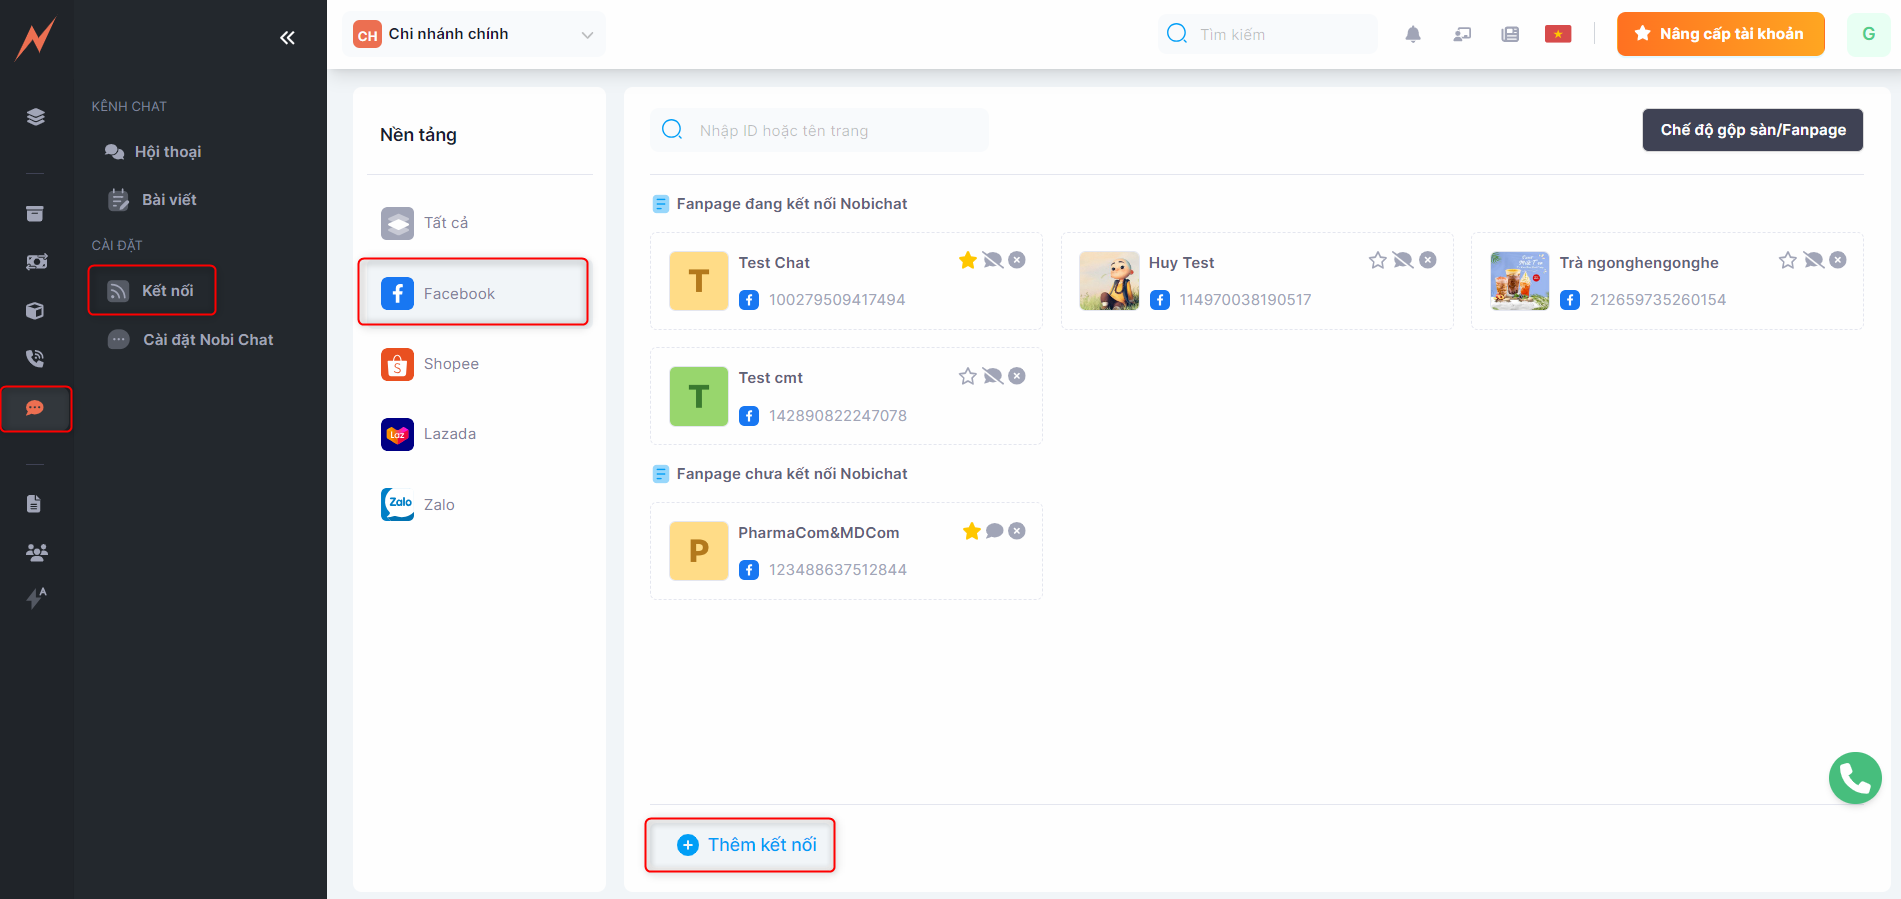1901x899 pixels.
Task: Toggle favorite star on Test Chat fanpage
Action: (967, 260)
